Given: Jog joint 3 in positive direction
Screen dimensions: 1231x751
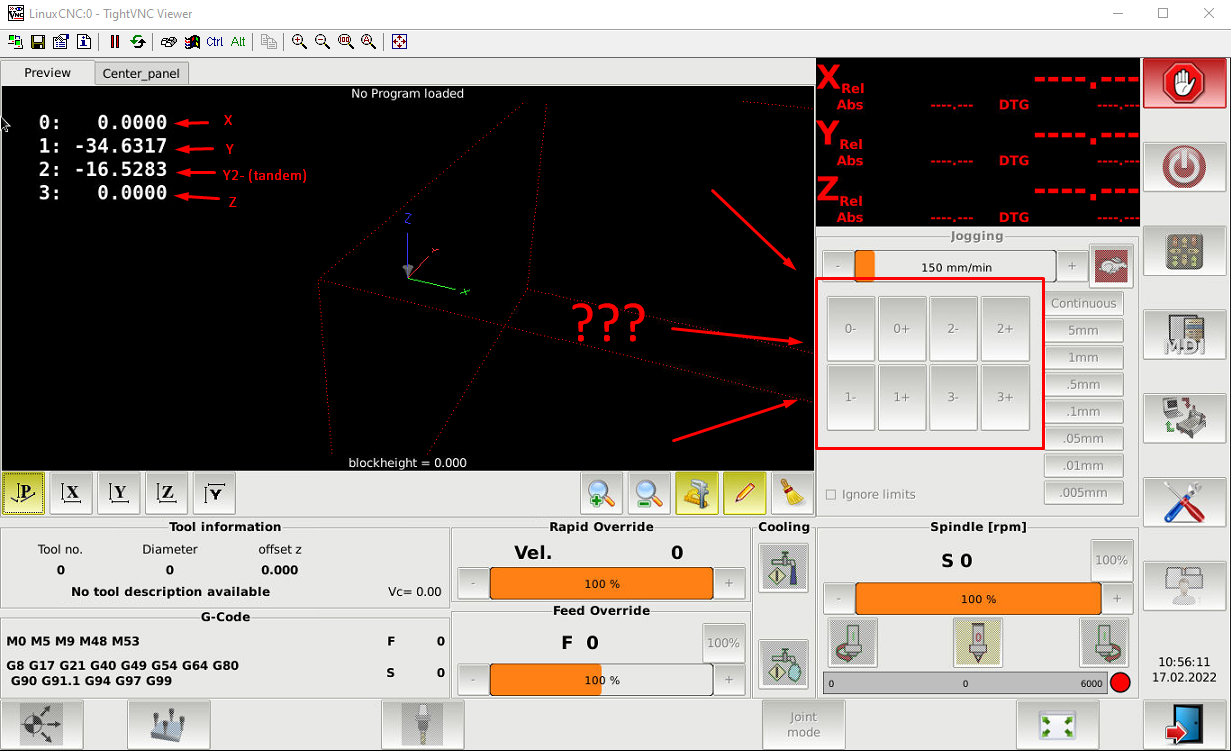Looking at the screenshot, I should 1005,397.
